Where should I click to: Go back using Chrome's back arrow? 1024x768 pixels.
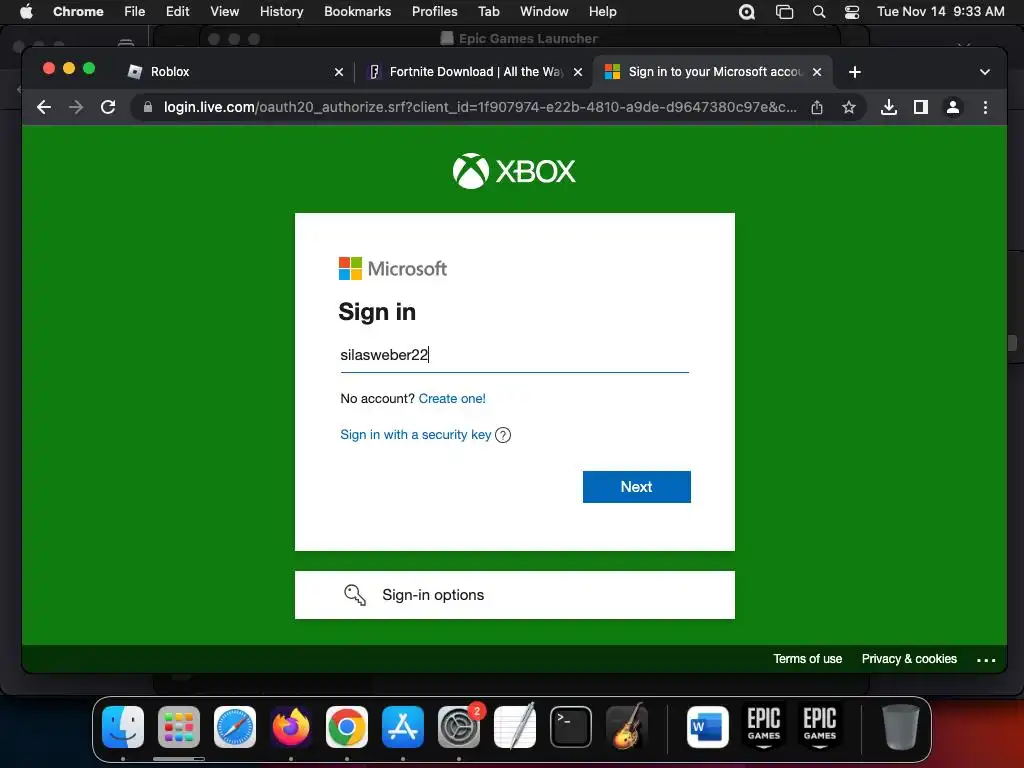[44, 107]
